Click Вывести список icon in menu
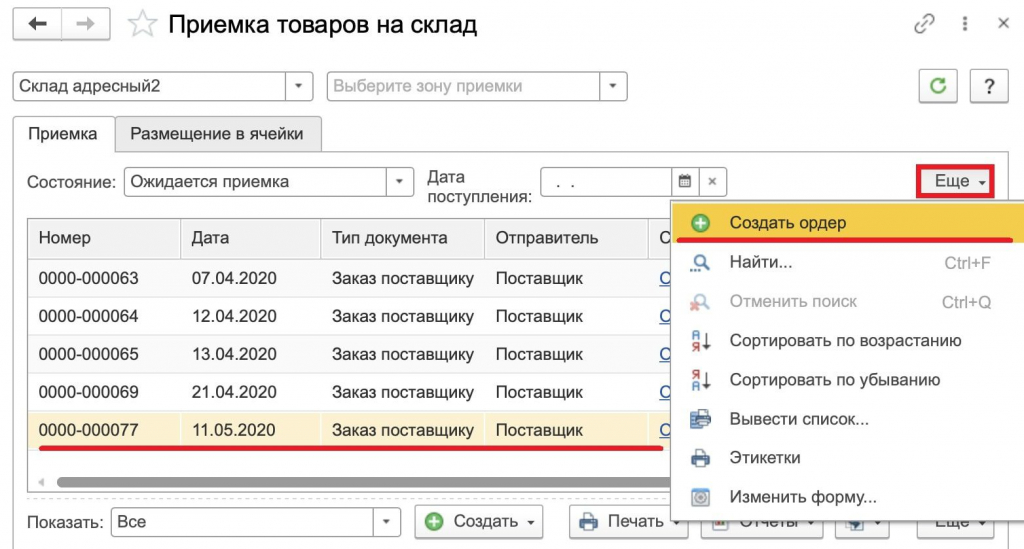This screenshot has width=1024, height=549. (700, 419)
